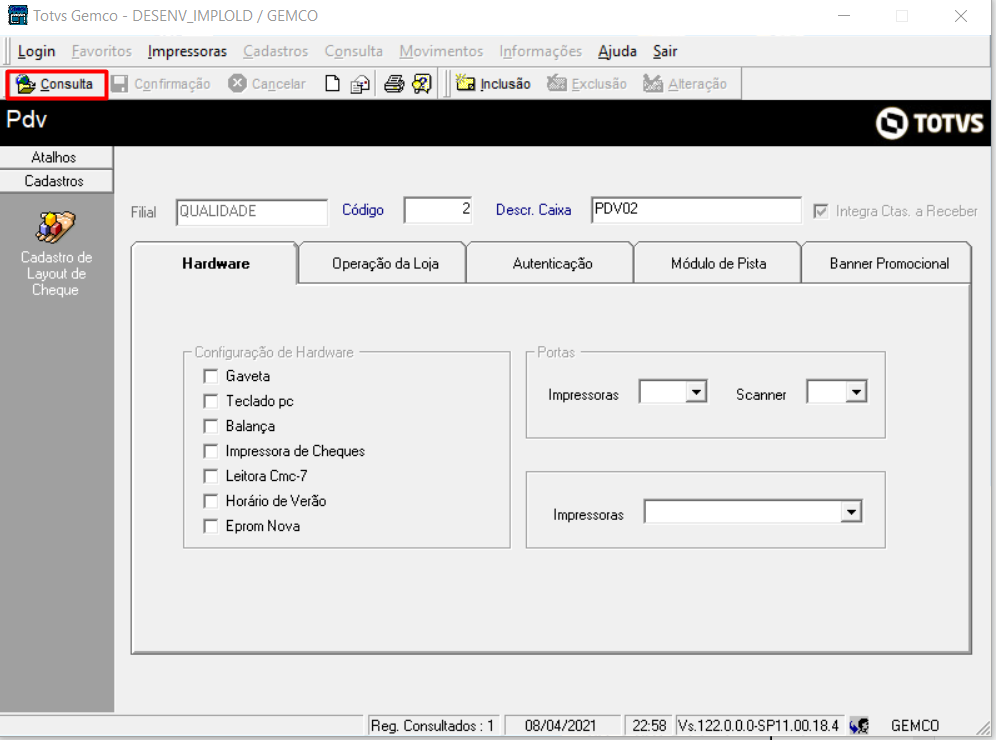Close the Totvs Gemco window
The image size is (996, 740).
(960, 16)
